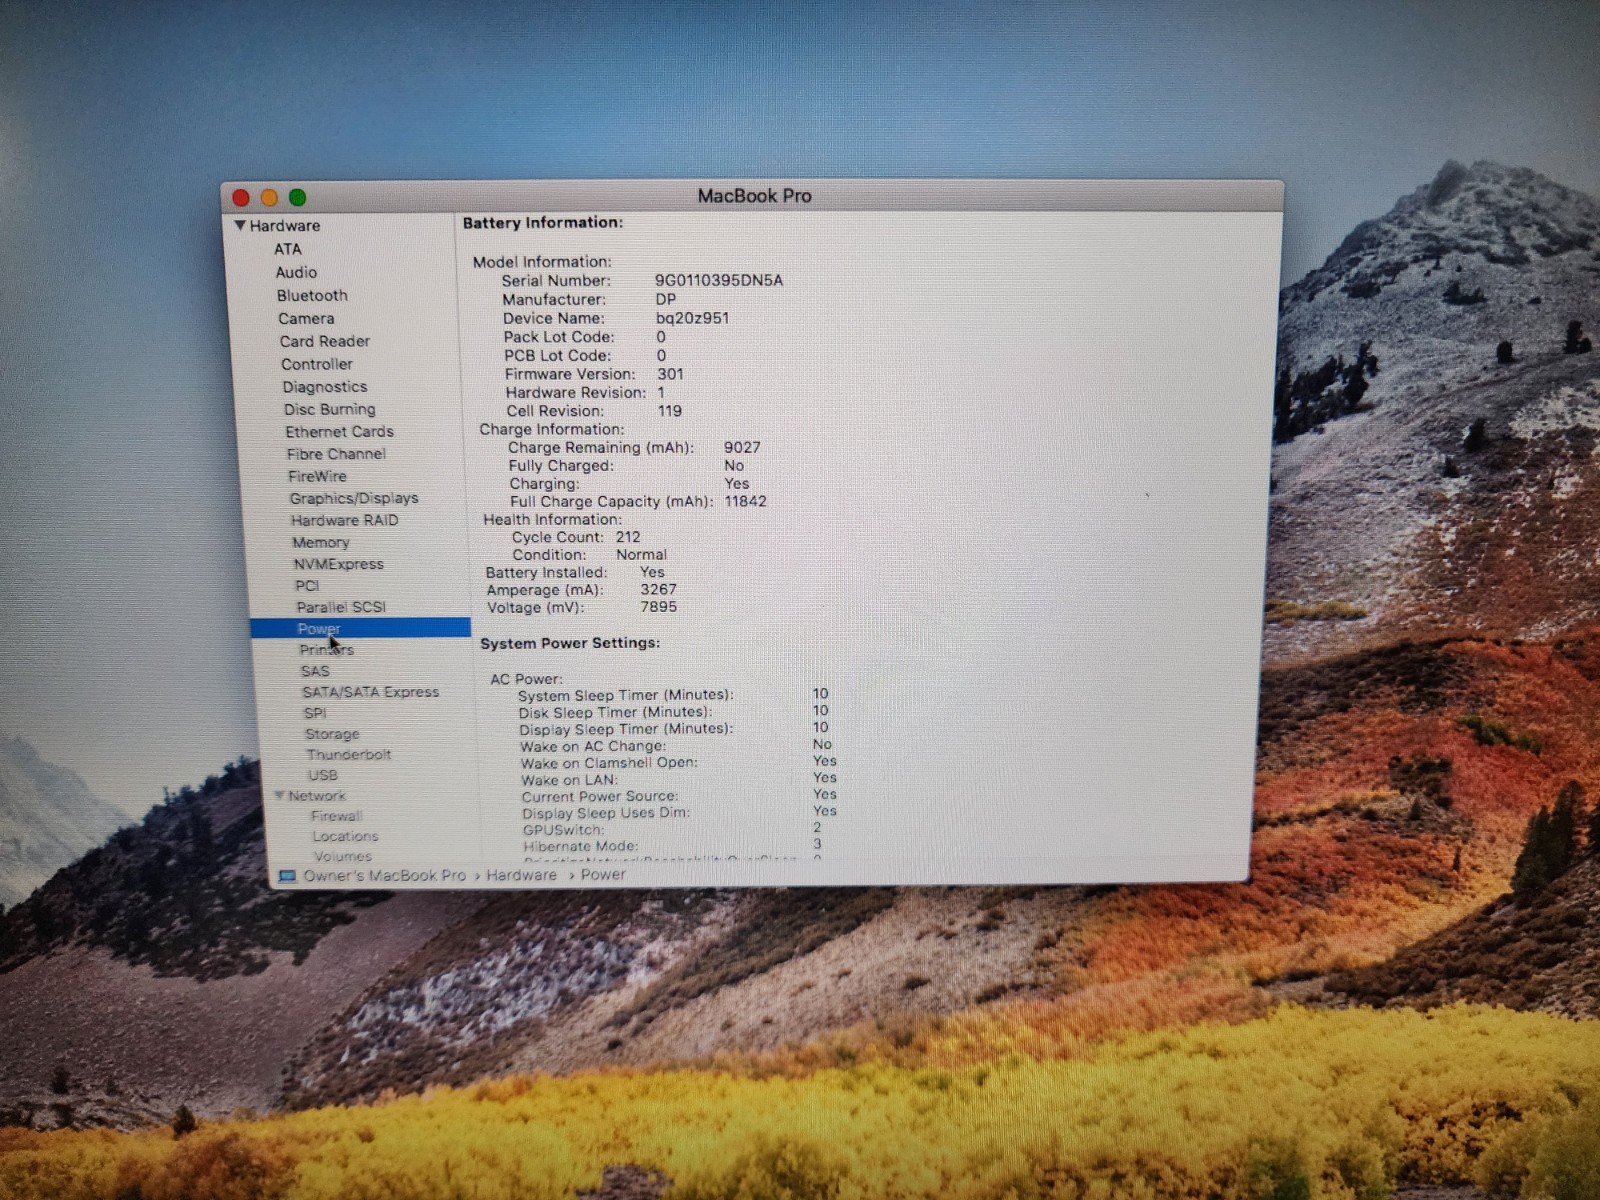The image size is (1600, 1200).
Task: Select the highlighted Power entry
Action: coord(360,628)
